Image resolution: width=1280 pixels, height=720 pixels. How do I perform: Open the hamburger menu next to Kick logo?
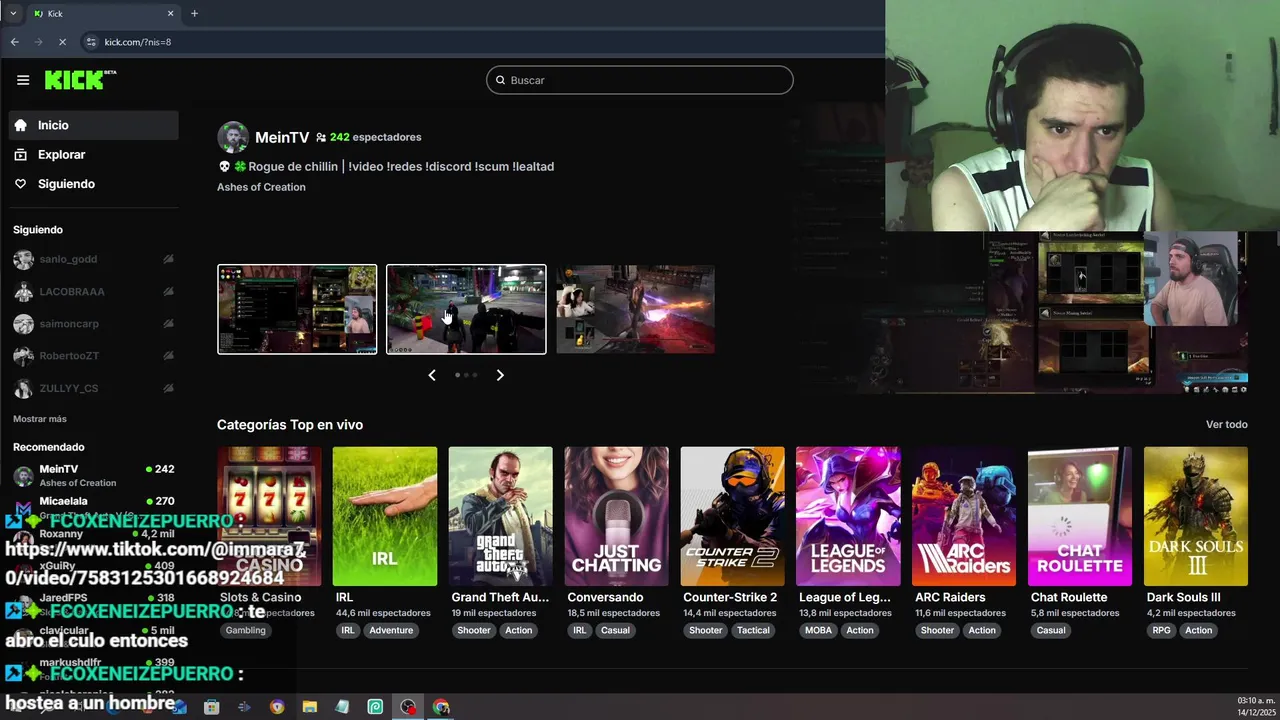coord(23,80)
